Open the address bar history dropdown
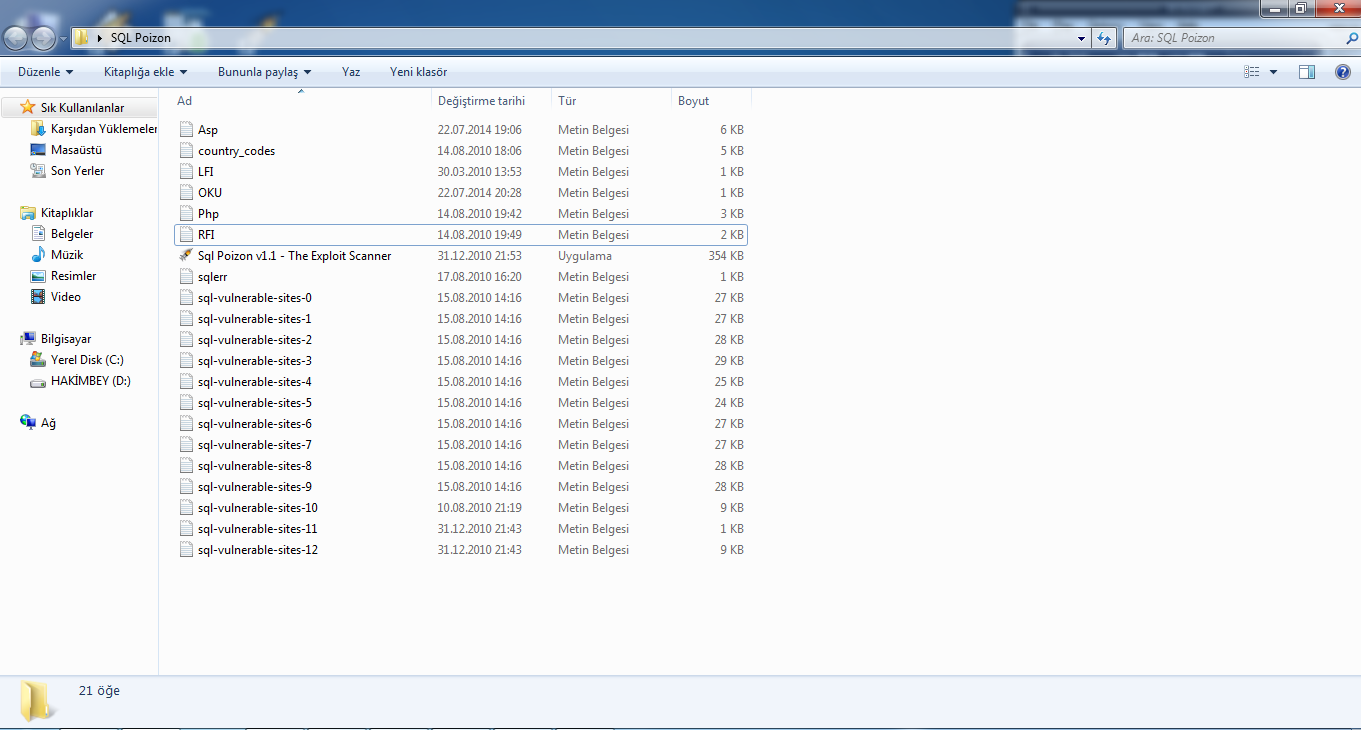The height and width of the screenshot is (730, 1361). tap(1082, 38)
